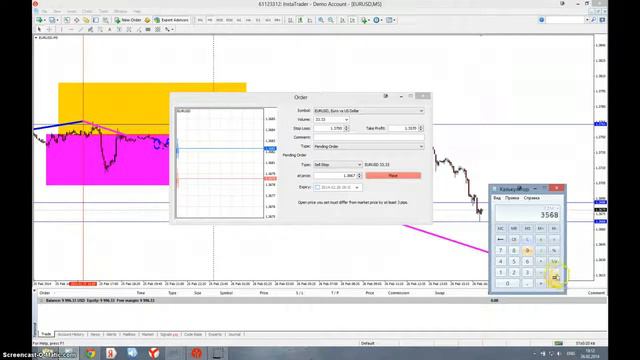This screenshot has height=360, width=640.
Task: Open a new chart from toolbar
Action: click(x=40, y=20)
